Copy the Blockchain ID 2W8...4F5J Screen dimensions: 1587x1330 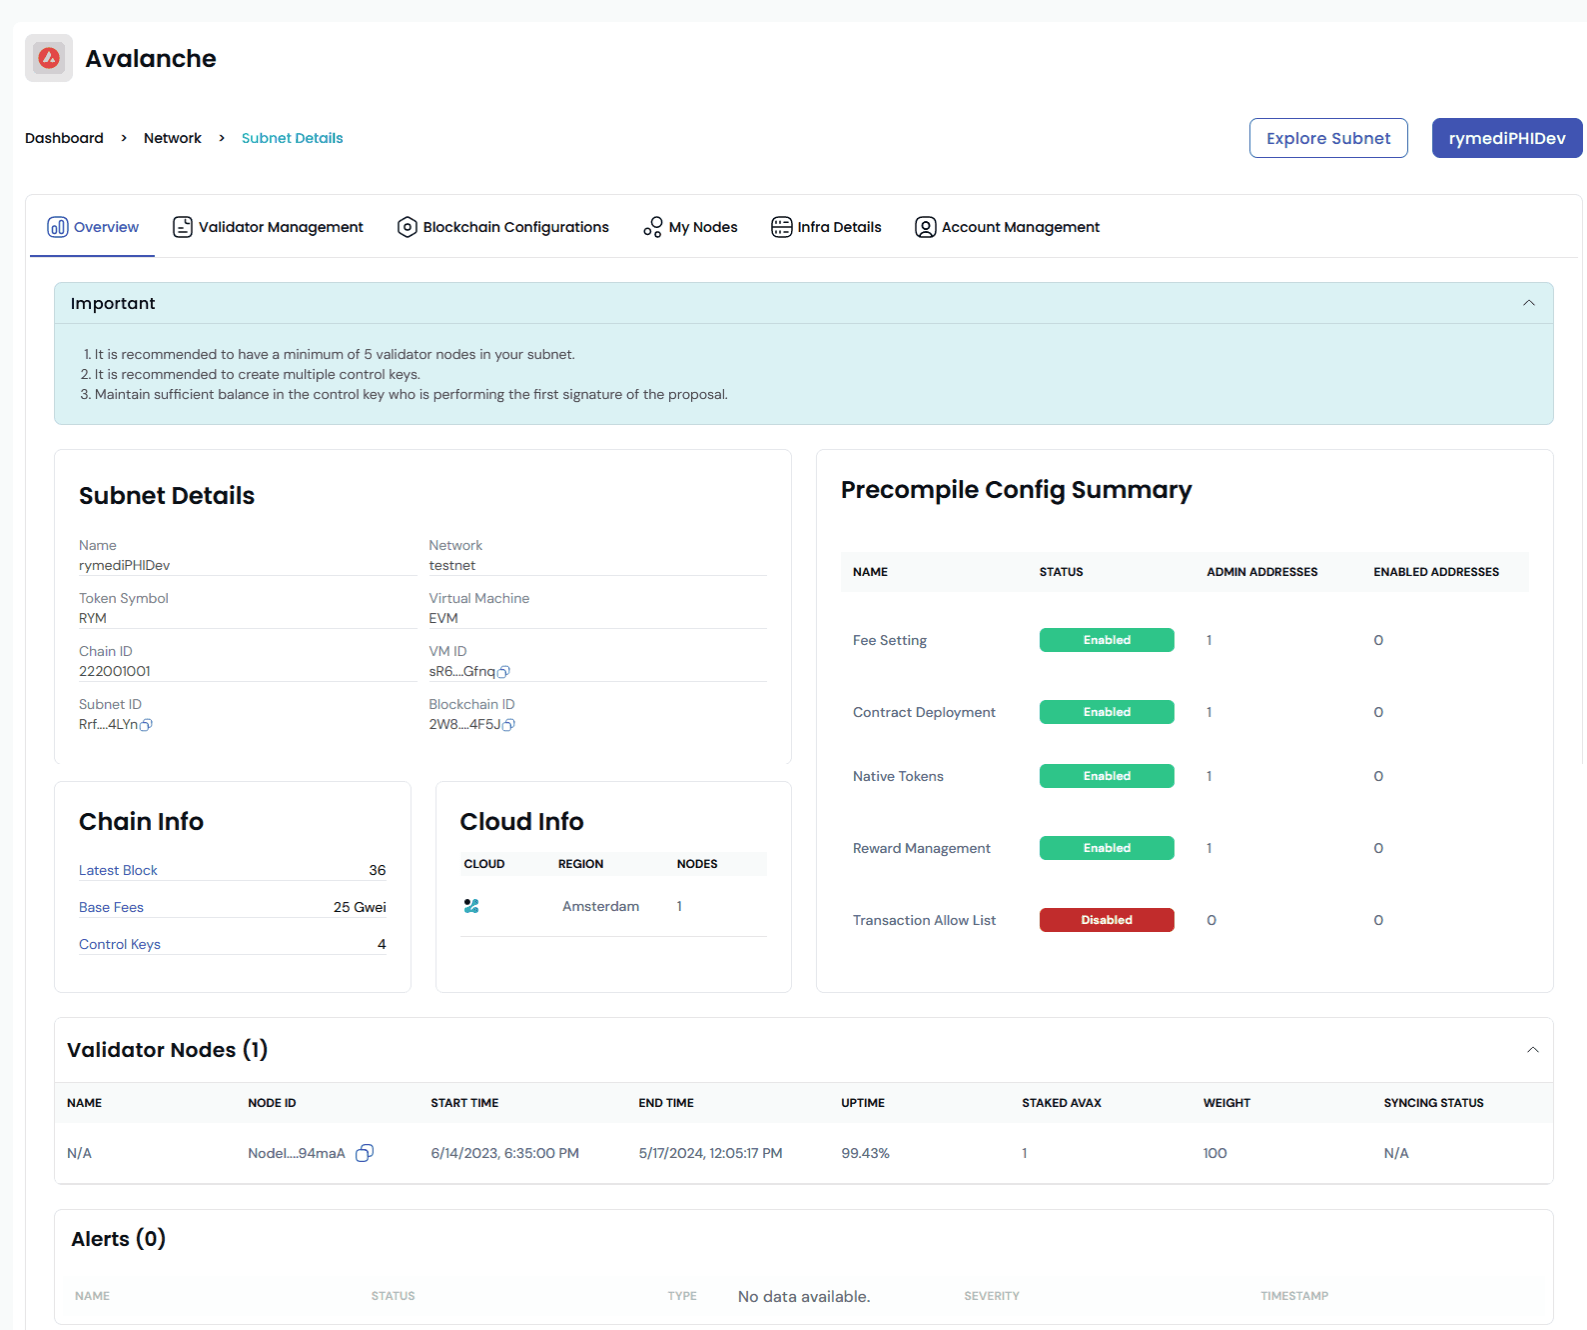tap(508, 725)
